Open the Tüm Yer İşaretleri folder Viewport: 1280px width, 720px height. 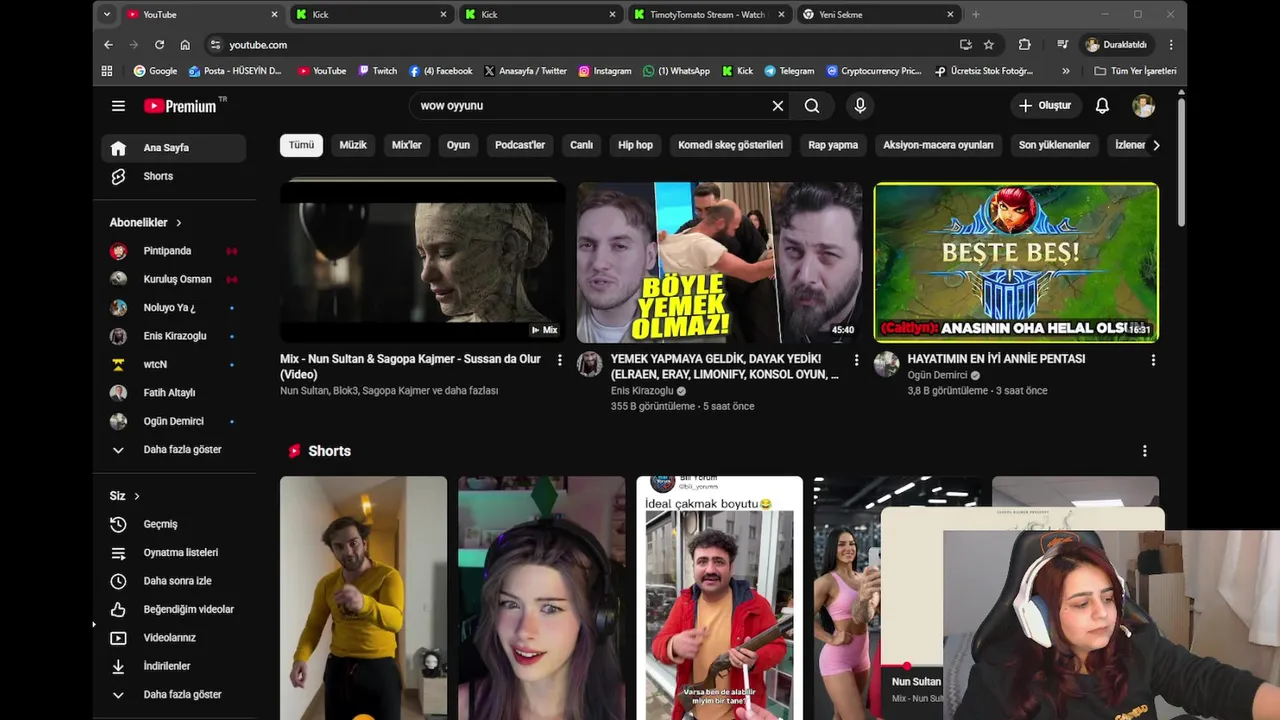pos(1135,71)
